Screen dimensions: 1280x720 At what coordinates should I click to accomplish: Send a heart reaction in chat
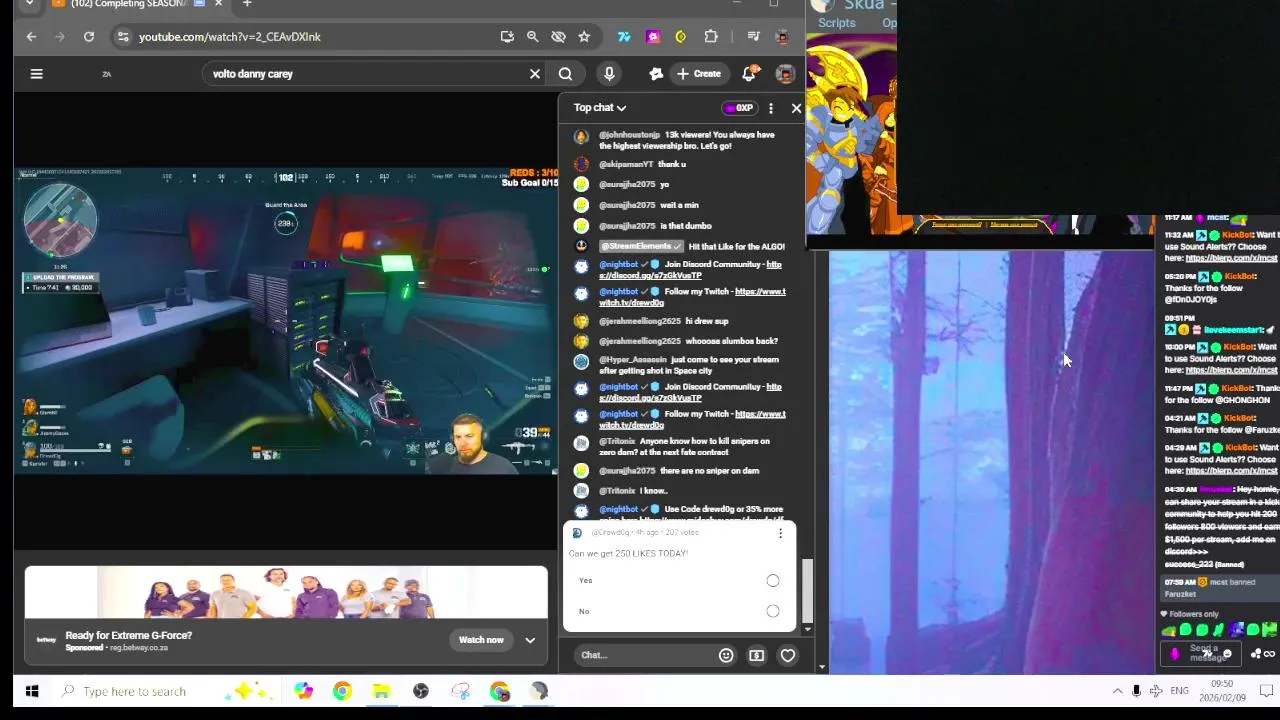[x=788, y=656]
